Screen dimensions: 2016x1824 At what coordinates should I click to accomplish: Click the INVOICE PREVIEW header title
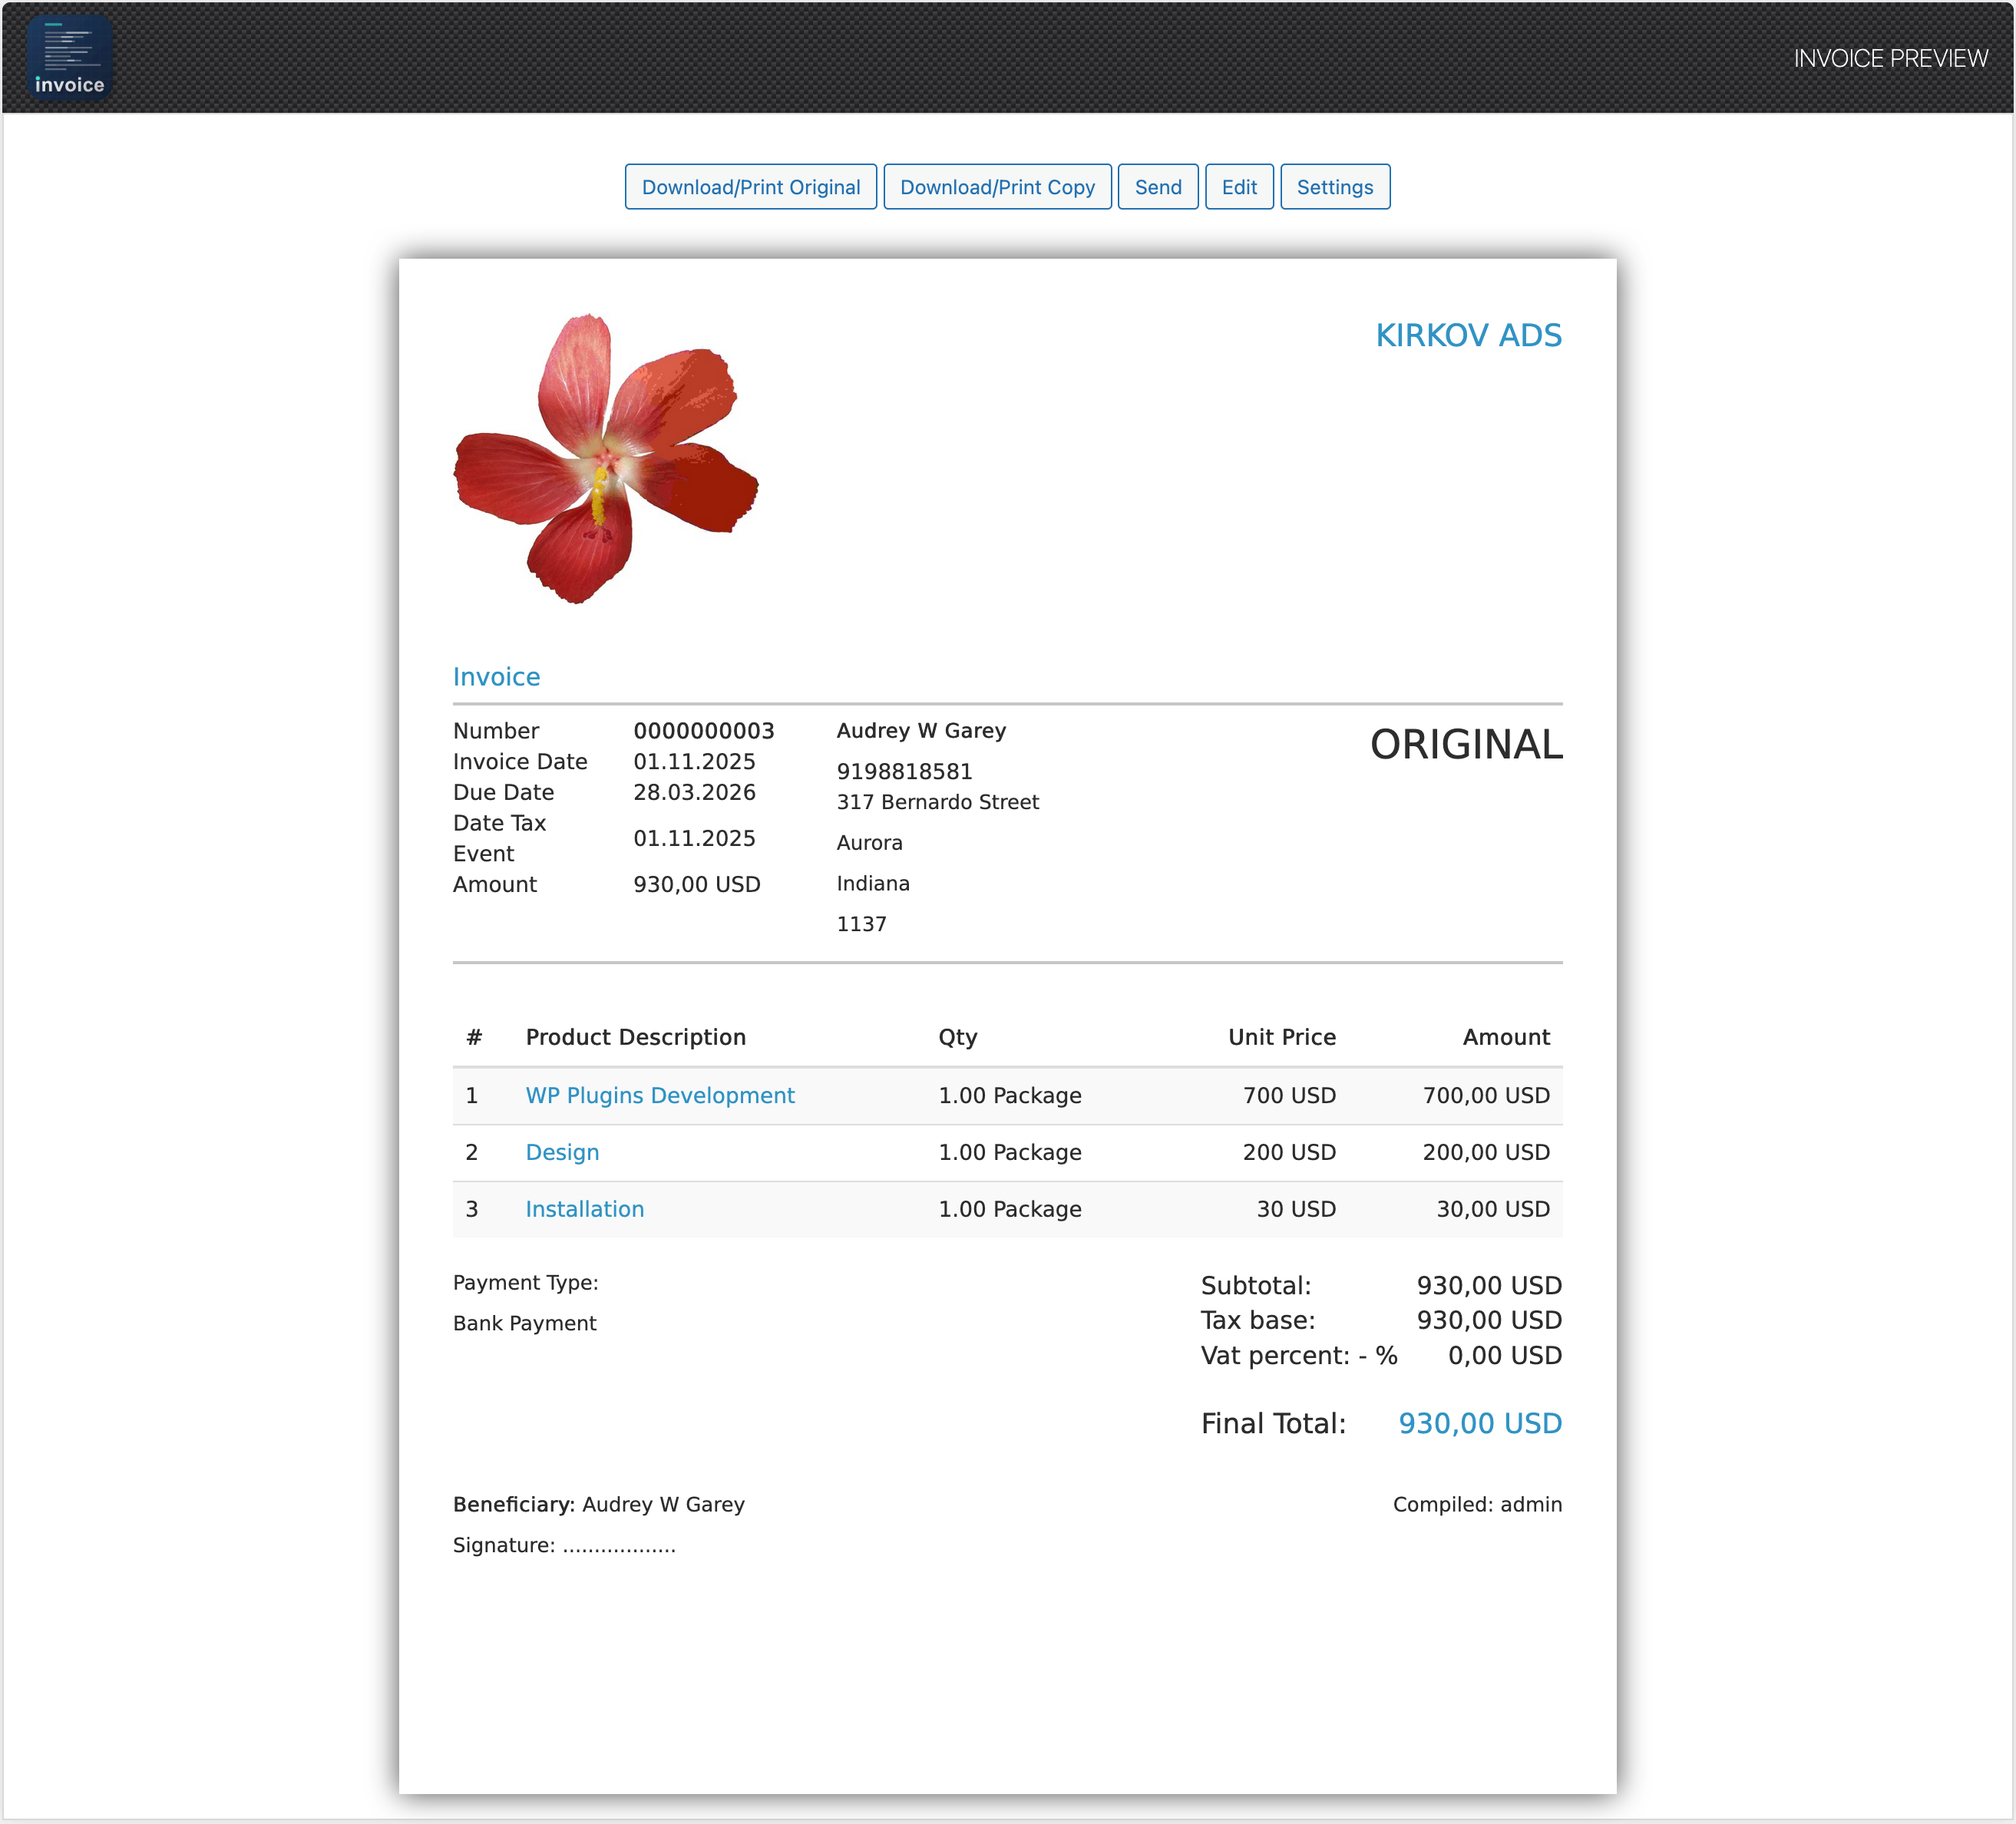coord(1892,58)
